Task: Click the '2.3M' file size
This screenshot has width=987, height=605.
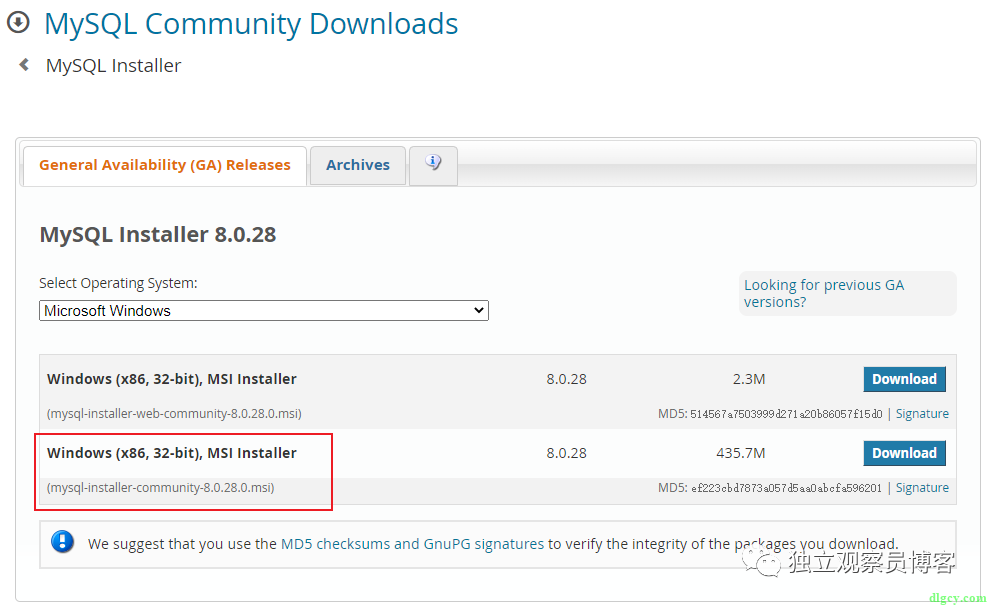Action: (749, 379)
